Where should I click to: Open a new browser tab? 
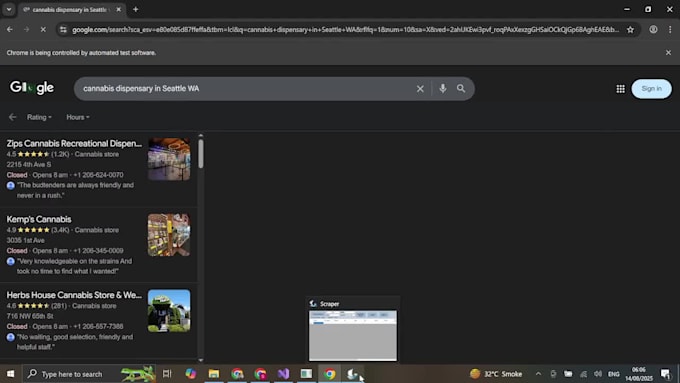pos(135,9)
